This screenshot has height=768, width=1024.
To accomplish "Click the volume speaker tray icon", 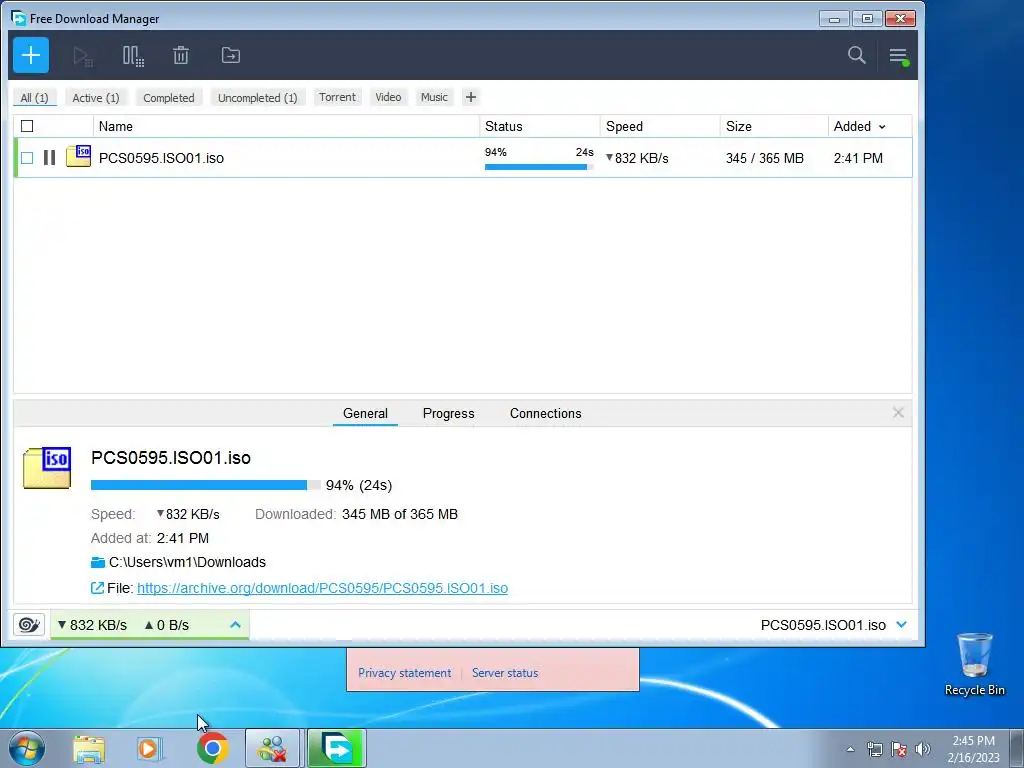I will coord(923,749).
